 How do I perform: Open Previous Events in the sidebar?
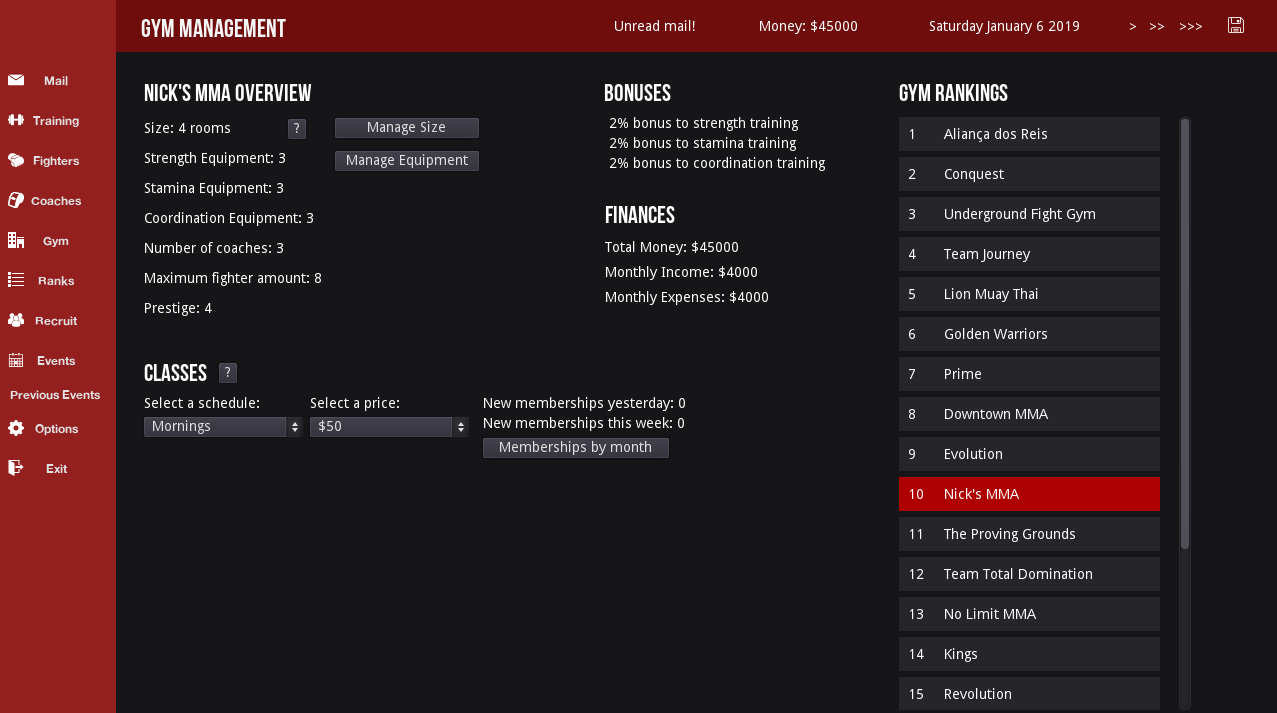pos(55,395)
